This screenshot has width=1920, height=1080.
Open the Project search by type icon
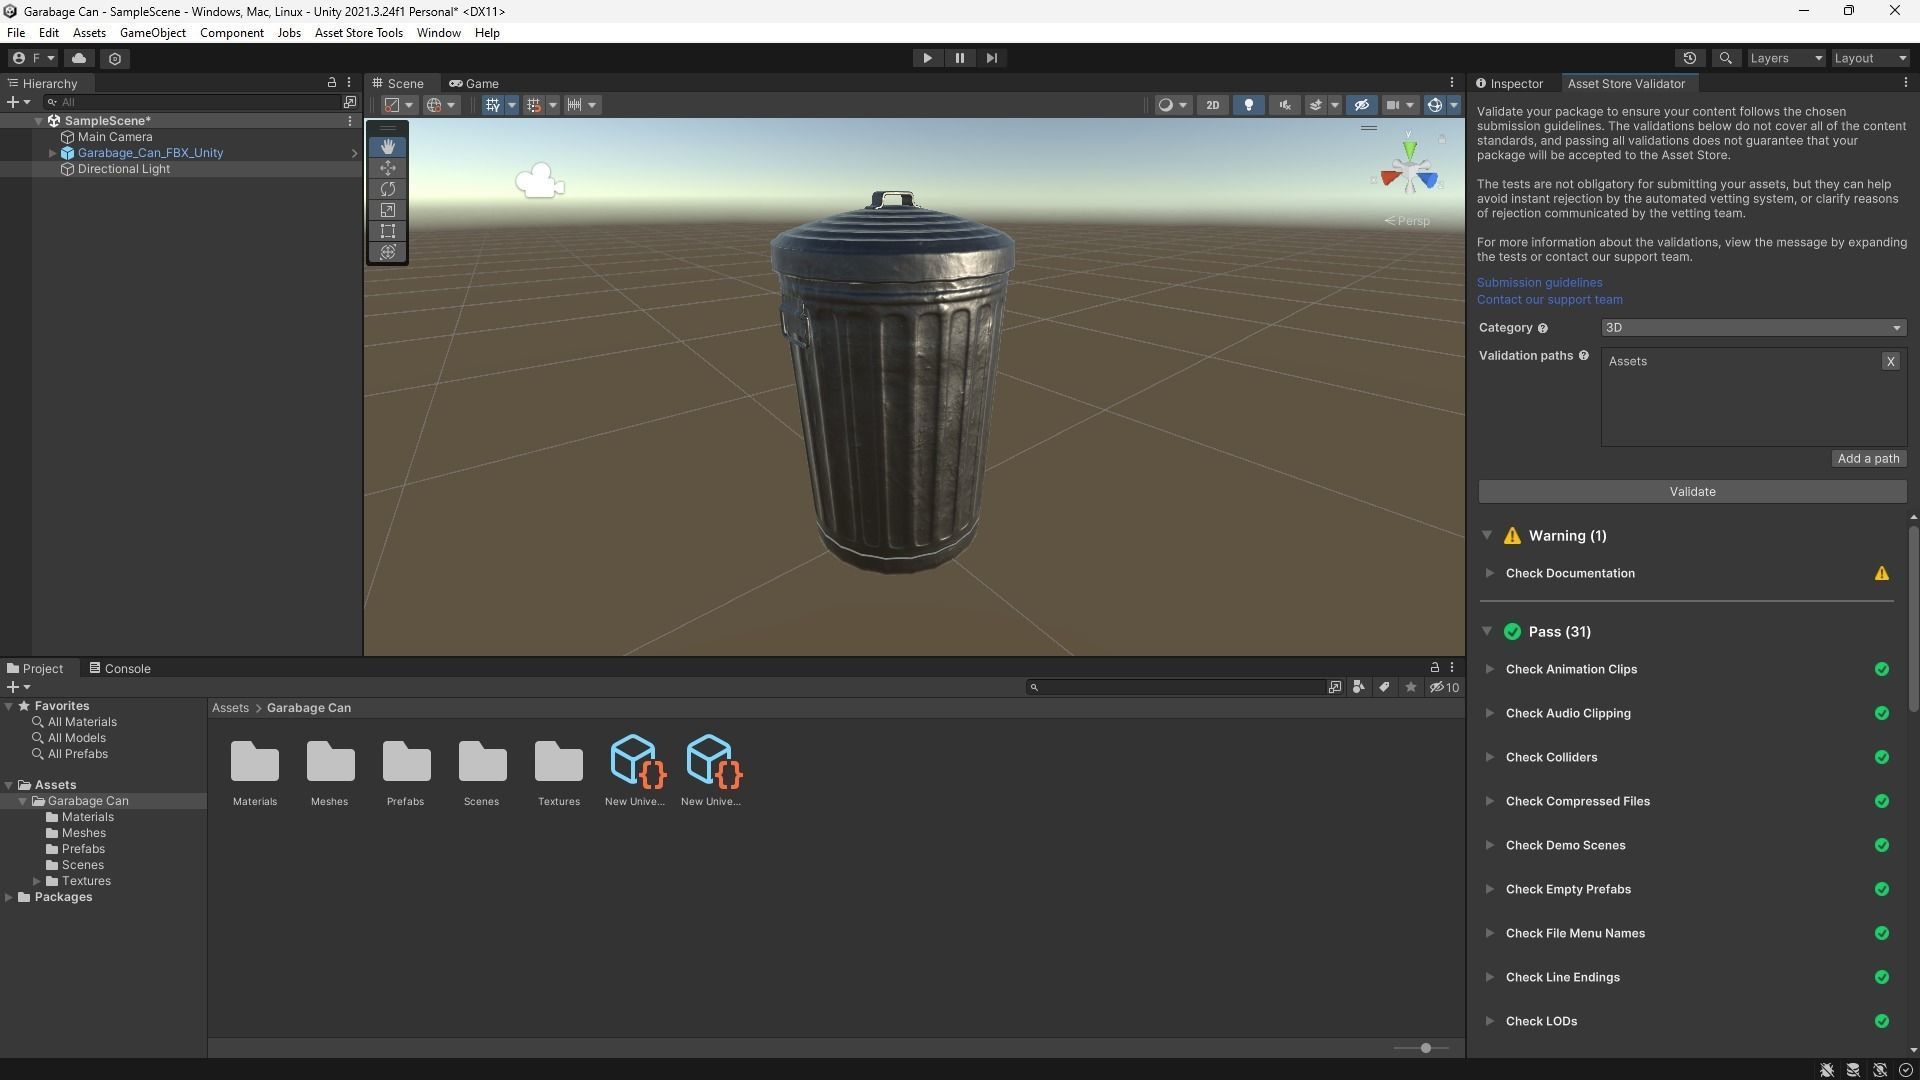coord(1358,688)
